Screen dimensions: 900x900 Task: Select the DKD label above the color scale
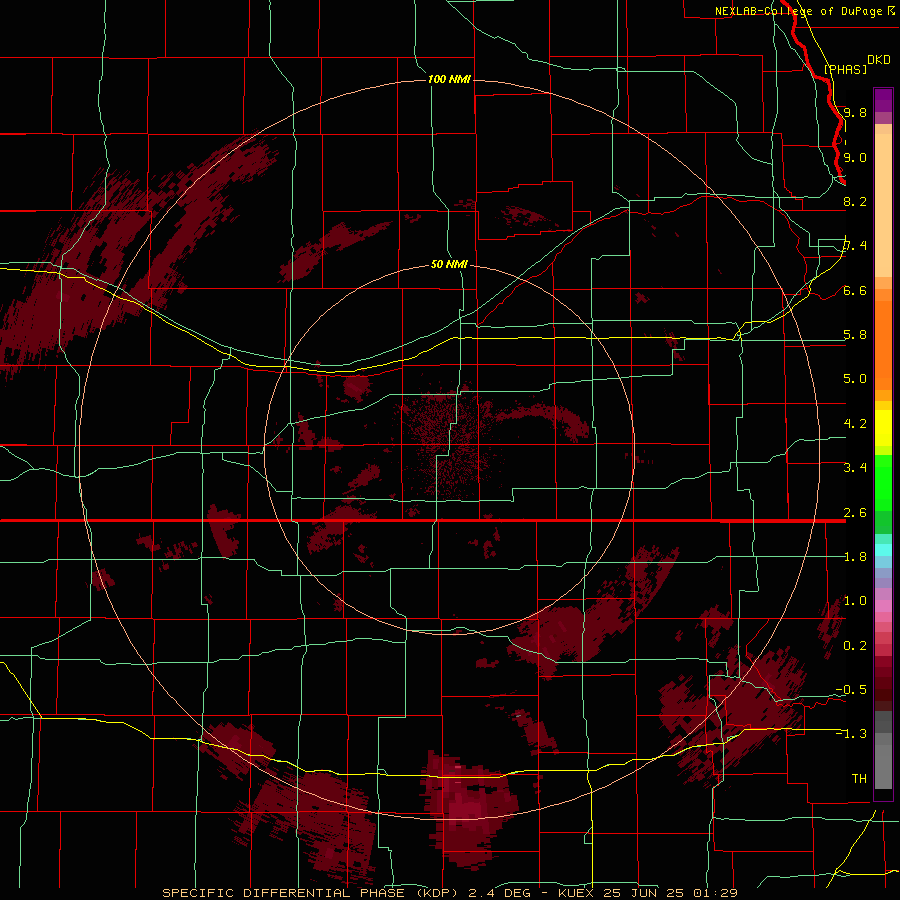pyautogui.click(x=879, y=59)
